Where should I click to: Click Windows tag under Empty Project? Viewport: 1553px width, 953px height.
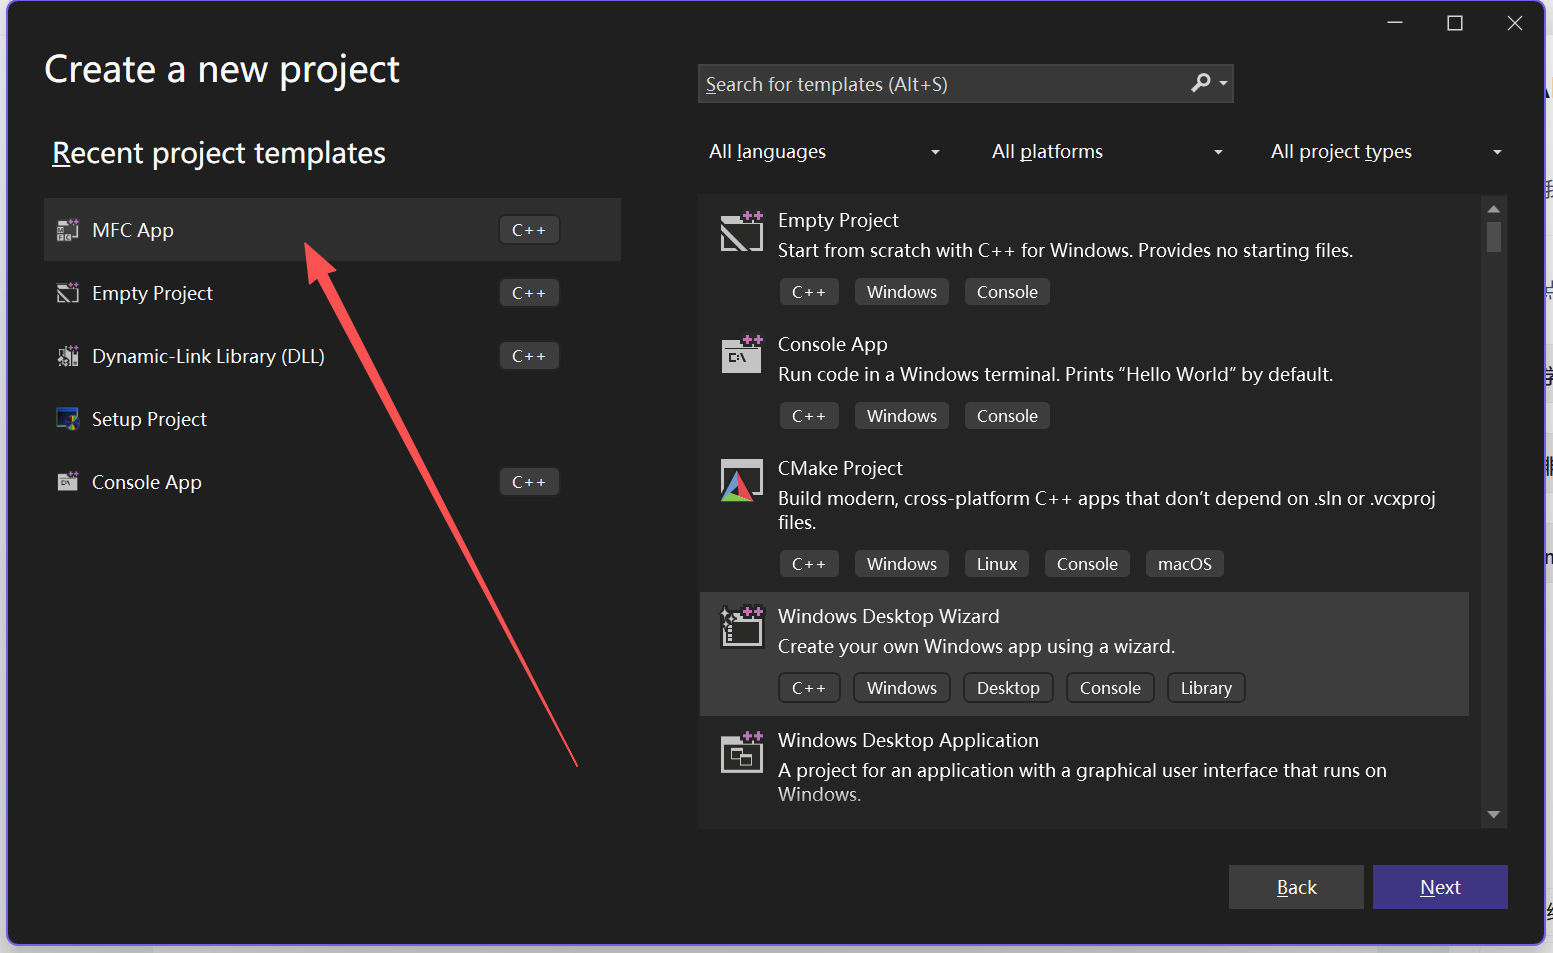pyautogui.click(x=902, y=292)
